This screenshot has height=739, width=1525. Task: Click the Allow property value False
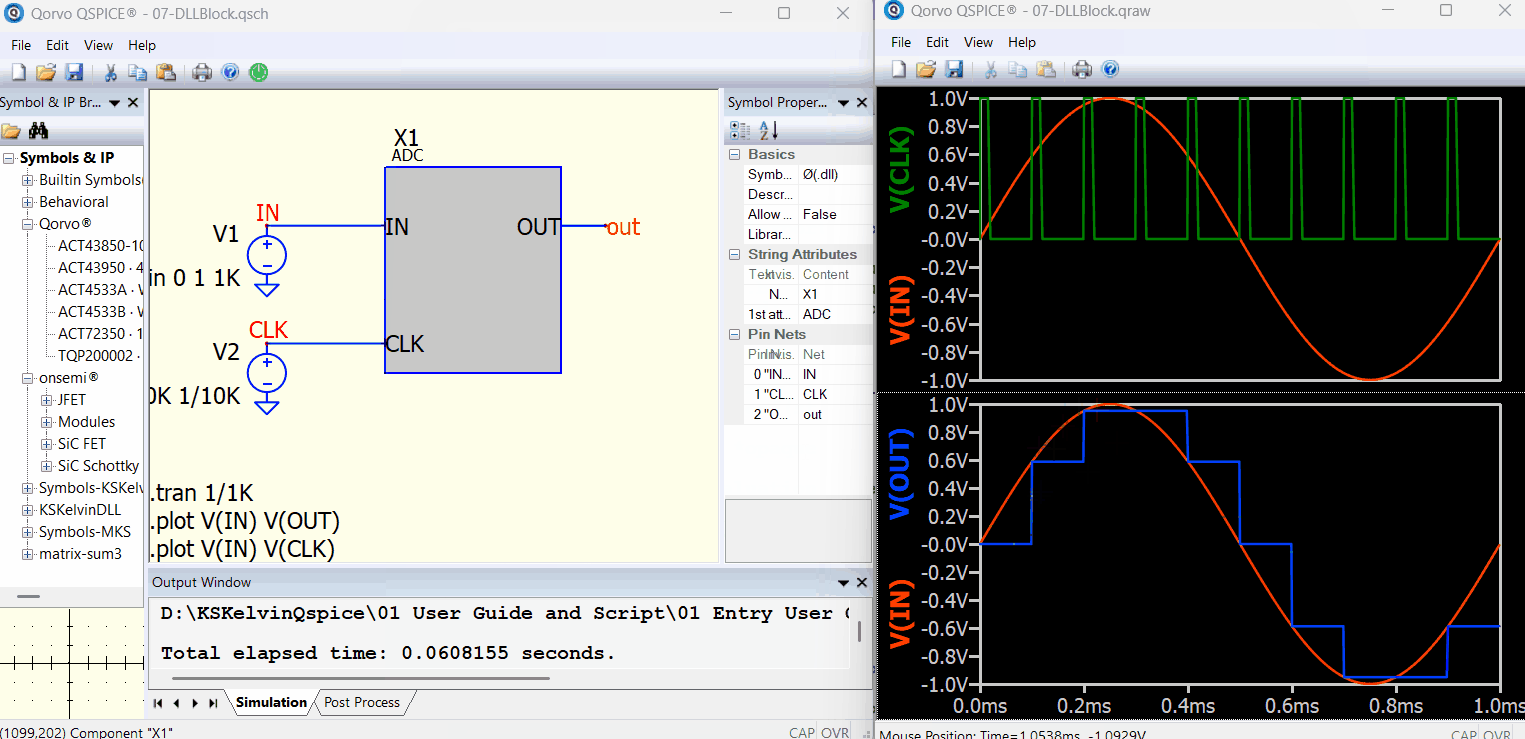(820, 215)
